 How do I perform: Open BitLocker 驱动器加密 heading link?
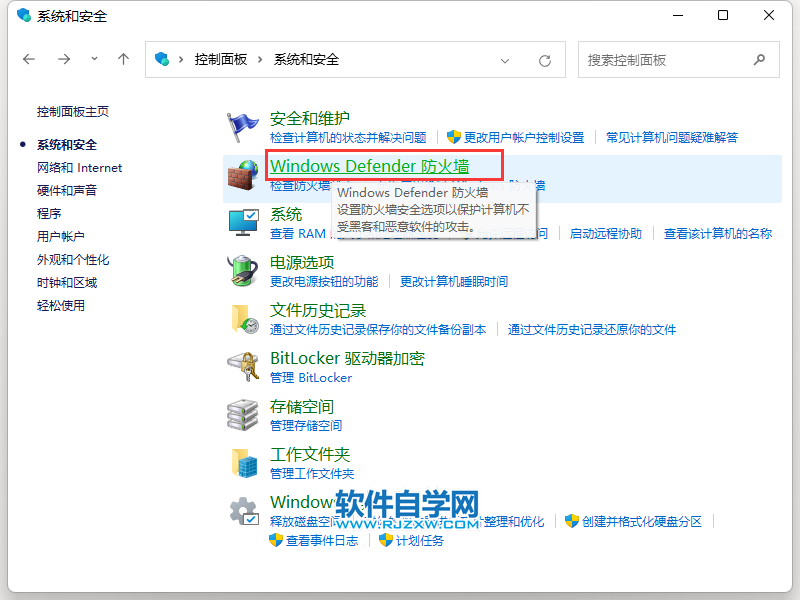347,358
